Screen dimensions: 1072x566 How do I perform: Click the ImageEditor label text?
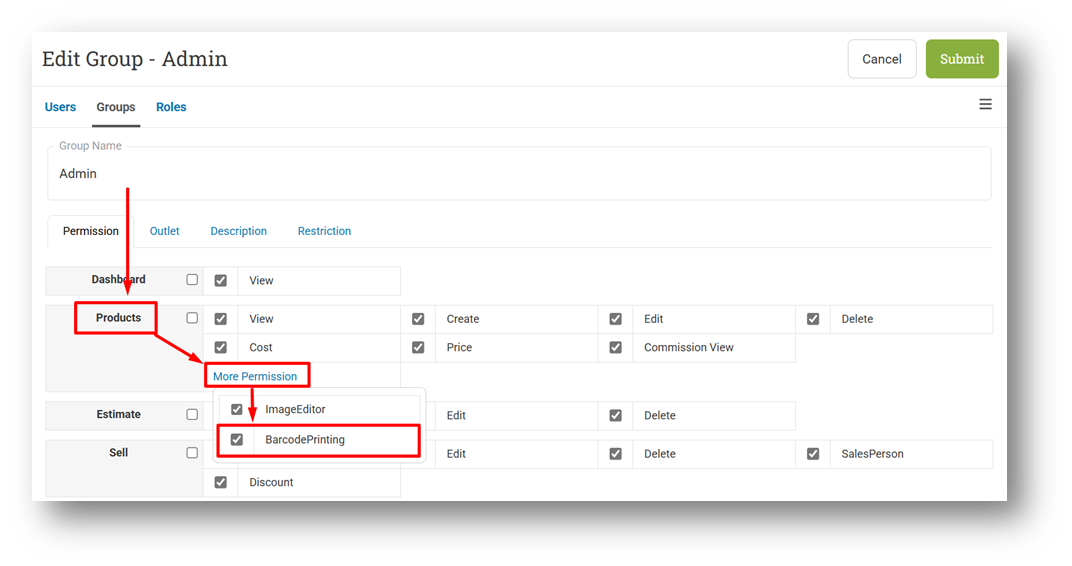click(295, 409)
